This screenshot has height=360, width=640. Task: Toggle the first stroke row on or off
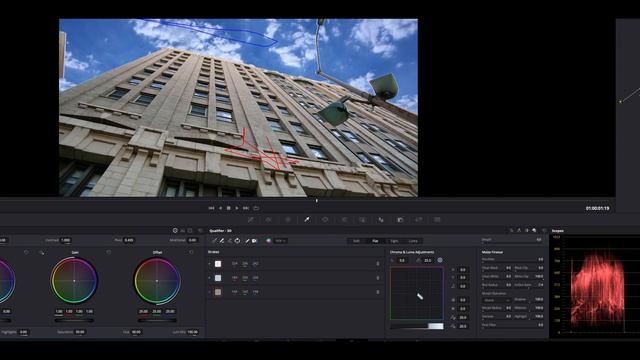click(210, 264)
